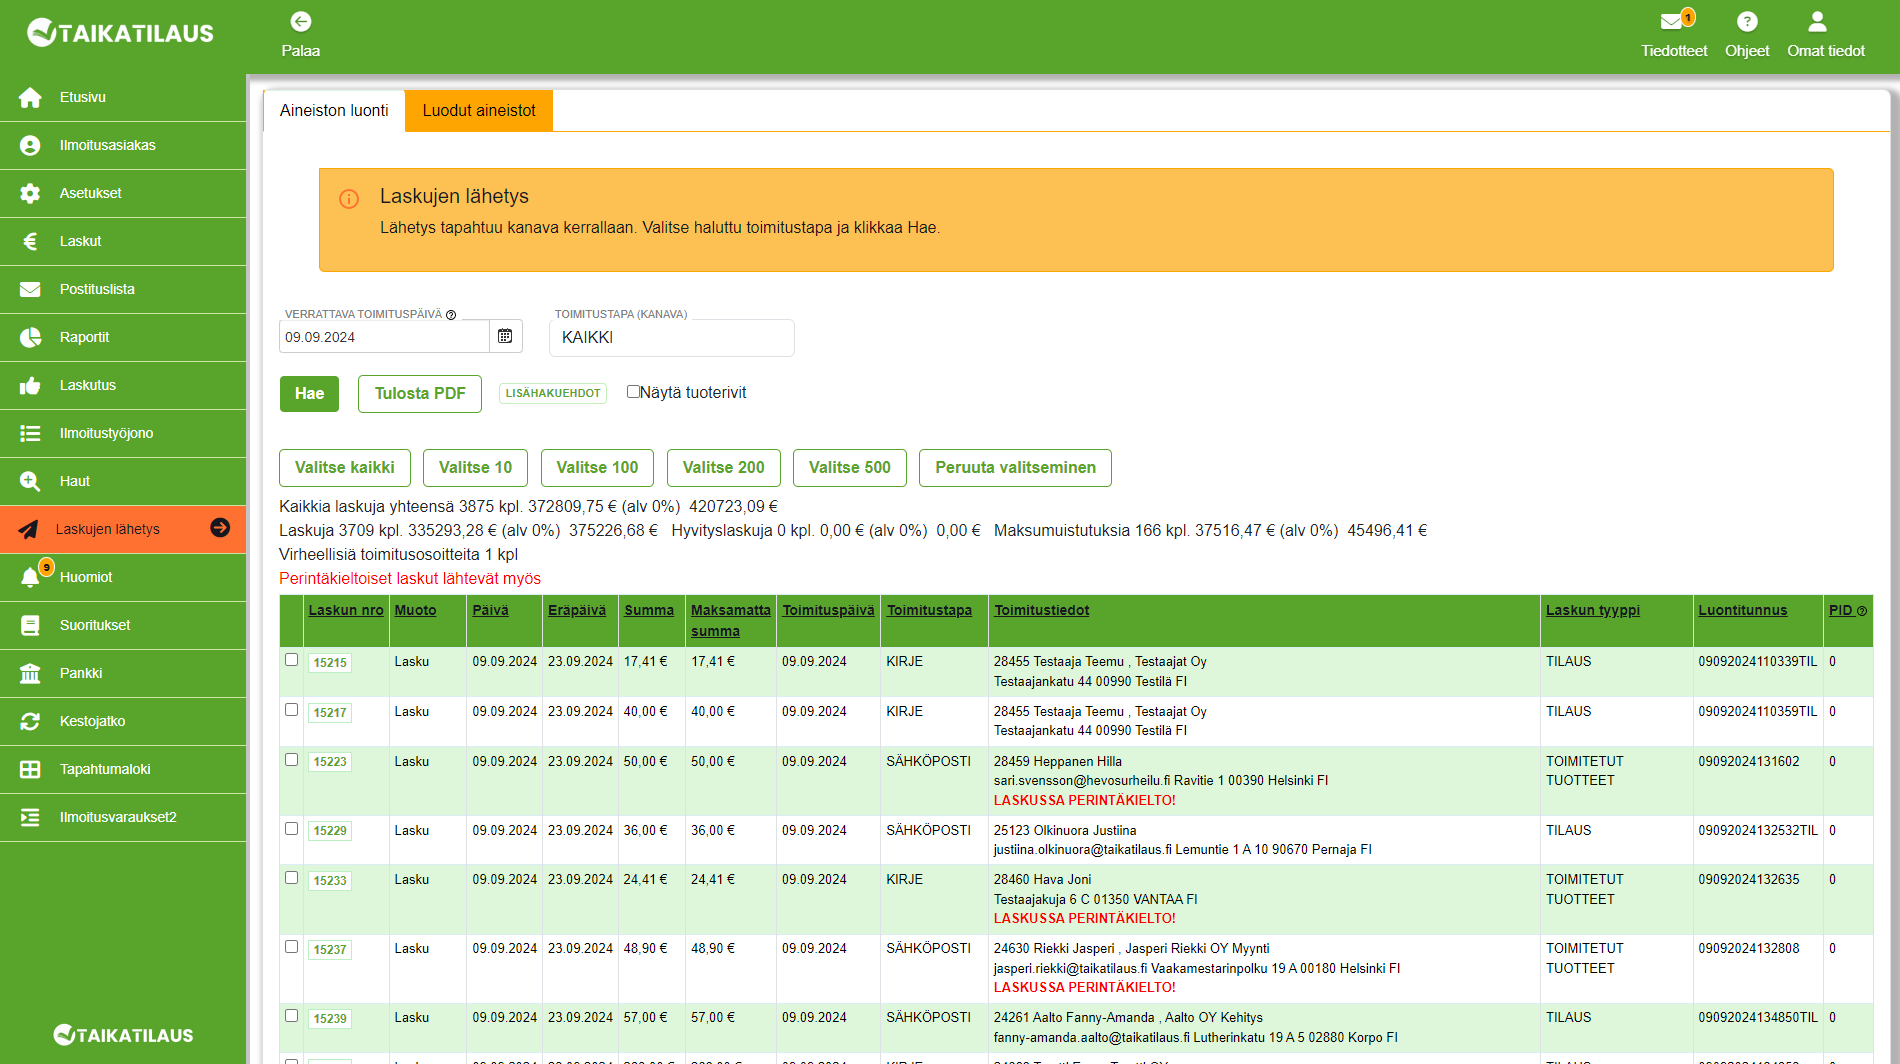
Task: Click the Tapahtumaloki table icon
Action: pos(30,769)
